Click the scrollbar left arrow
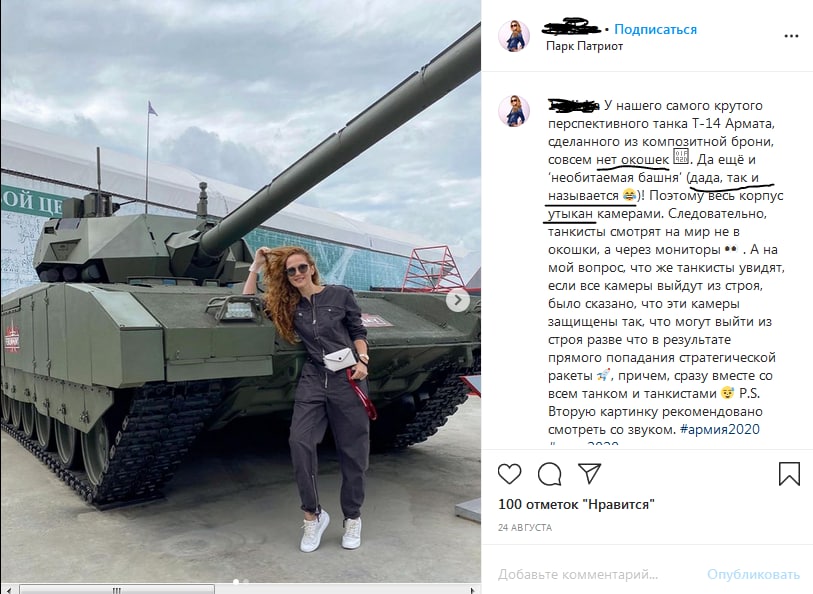This screenshot has height=594, width=813. [x=8, y=590]
